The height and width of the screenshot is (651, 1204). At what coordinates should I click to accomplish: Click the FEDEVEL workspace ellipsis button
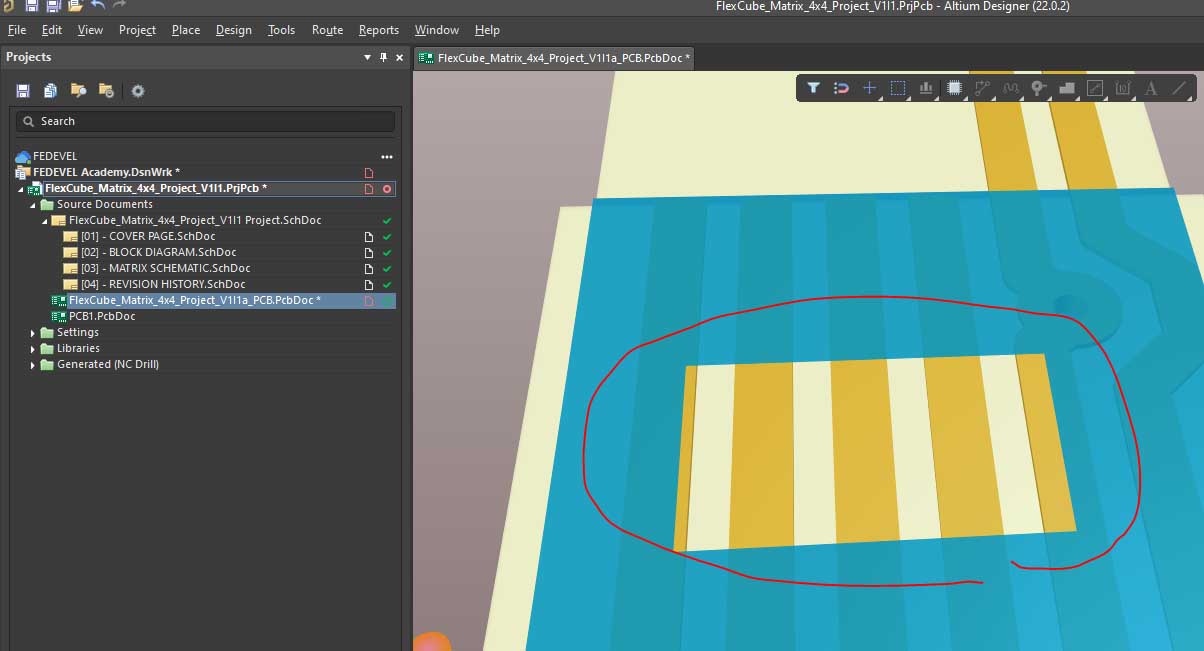point(387,157)
